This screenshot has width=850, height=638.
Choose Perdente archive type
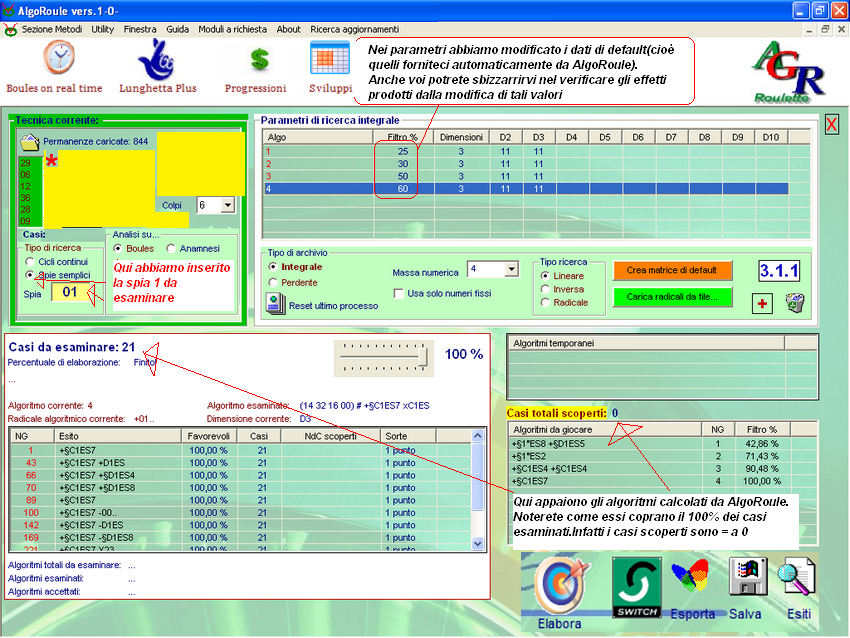point(273,282)
